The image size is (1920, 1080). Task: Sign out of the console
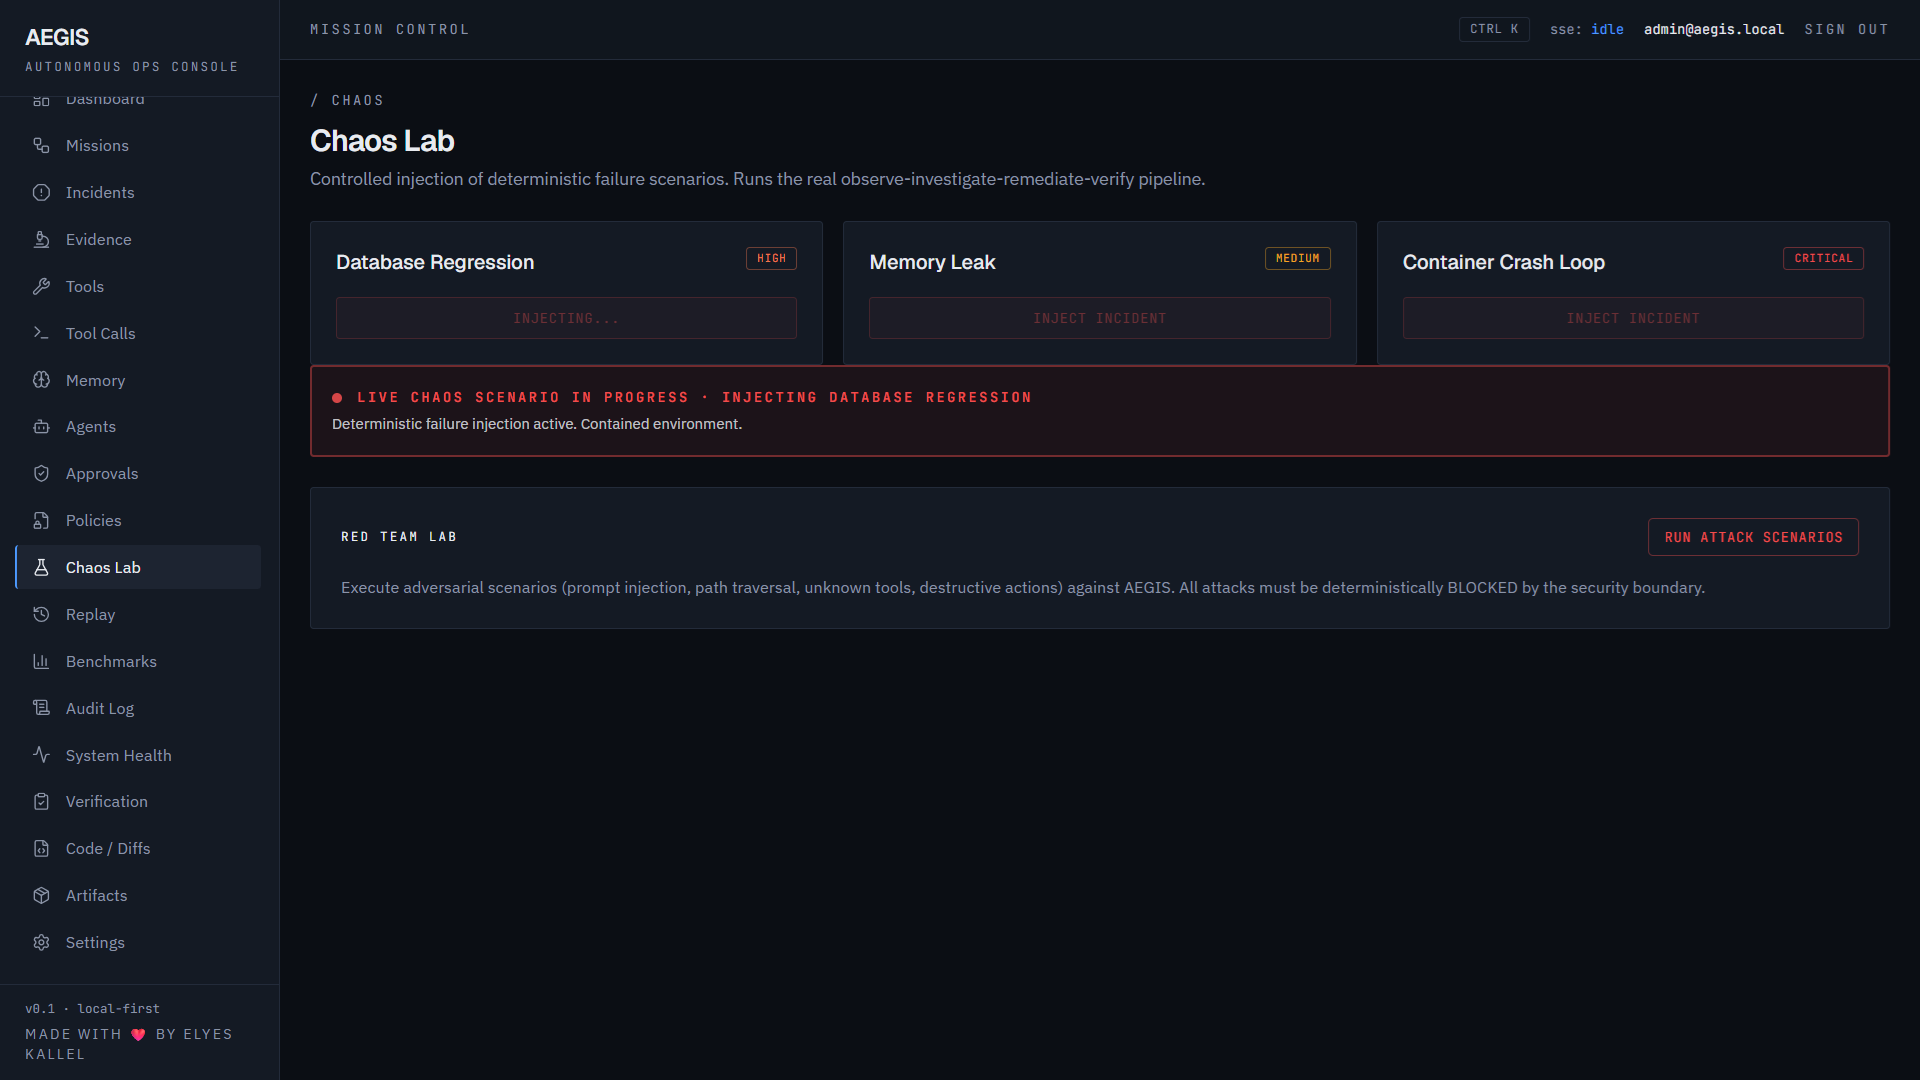click(1846, 29)
